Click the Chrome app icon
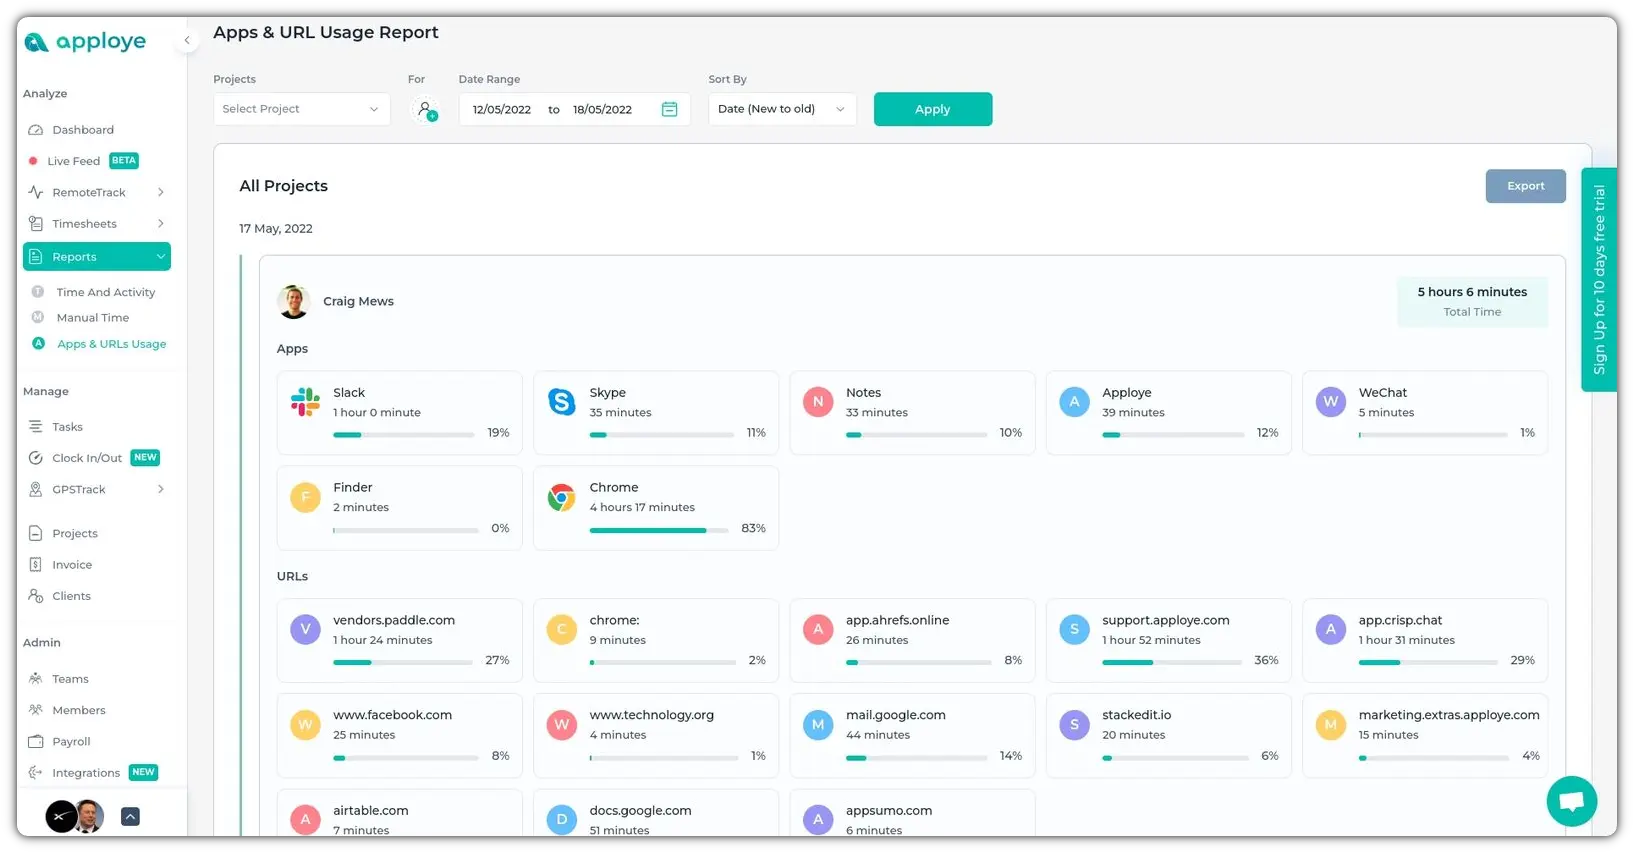1634x853 pixels. pyautogui.click(x=562, y=497)
